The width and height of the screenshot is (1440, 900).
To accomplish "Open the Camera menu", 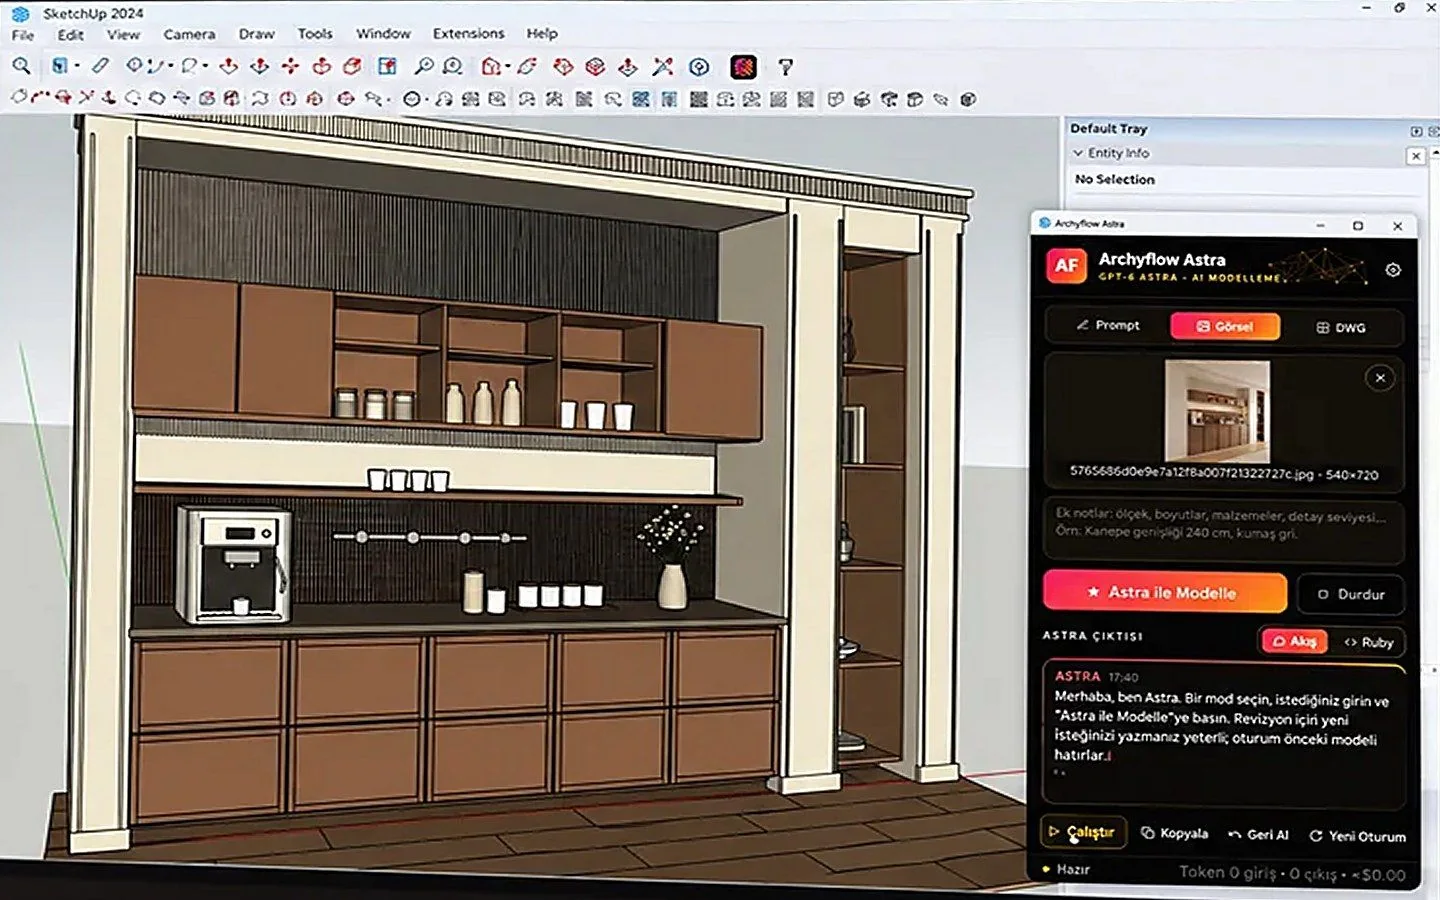I will click(189, 34).
